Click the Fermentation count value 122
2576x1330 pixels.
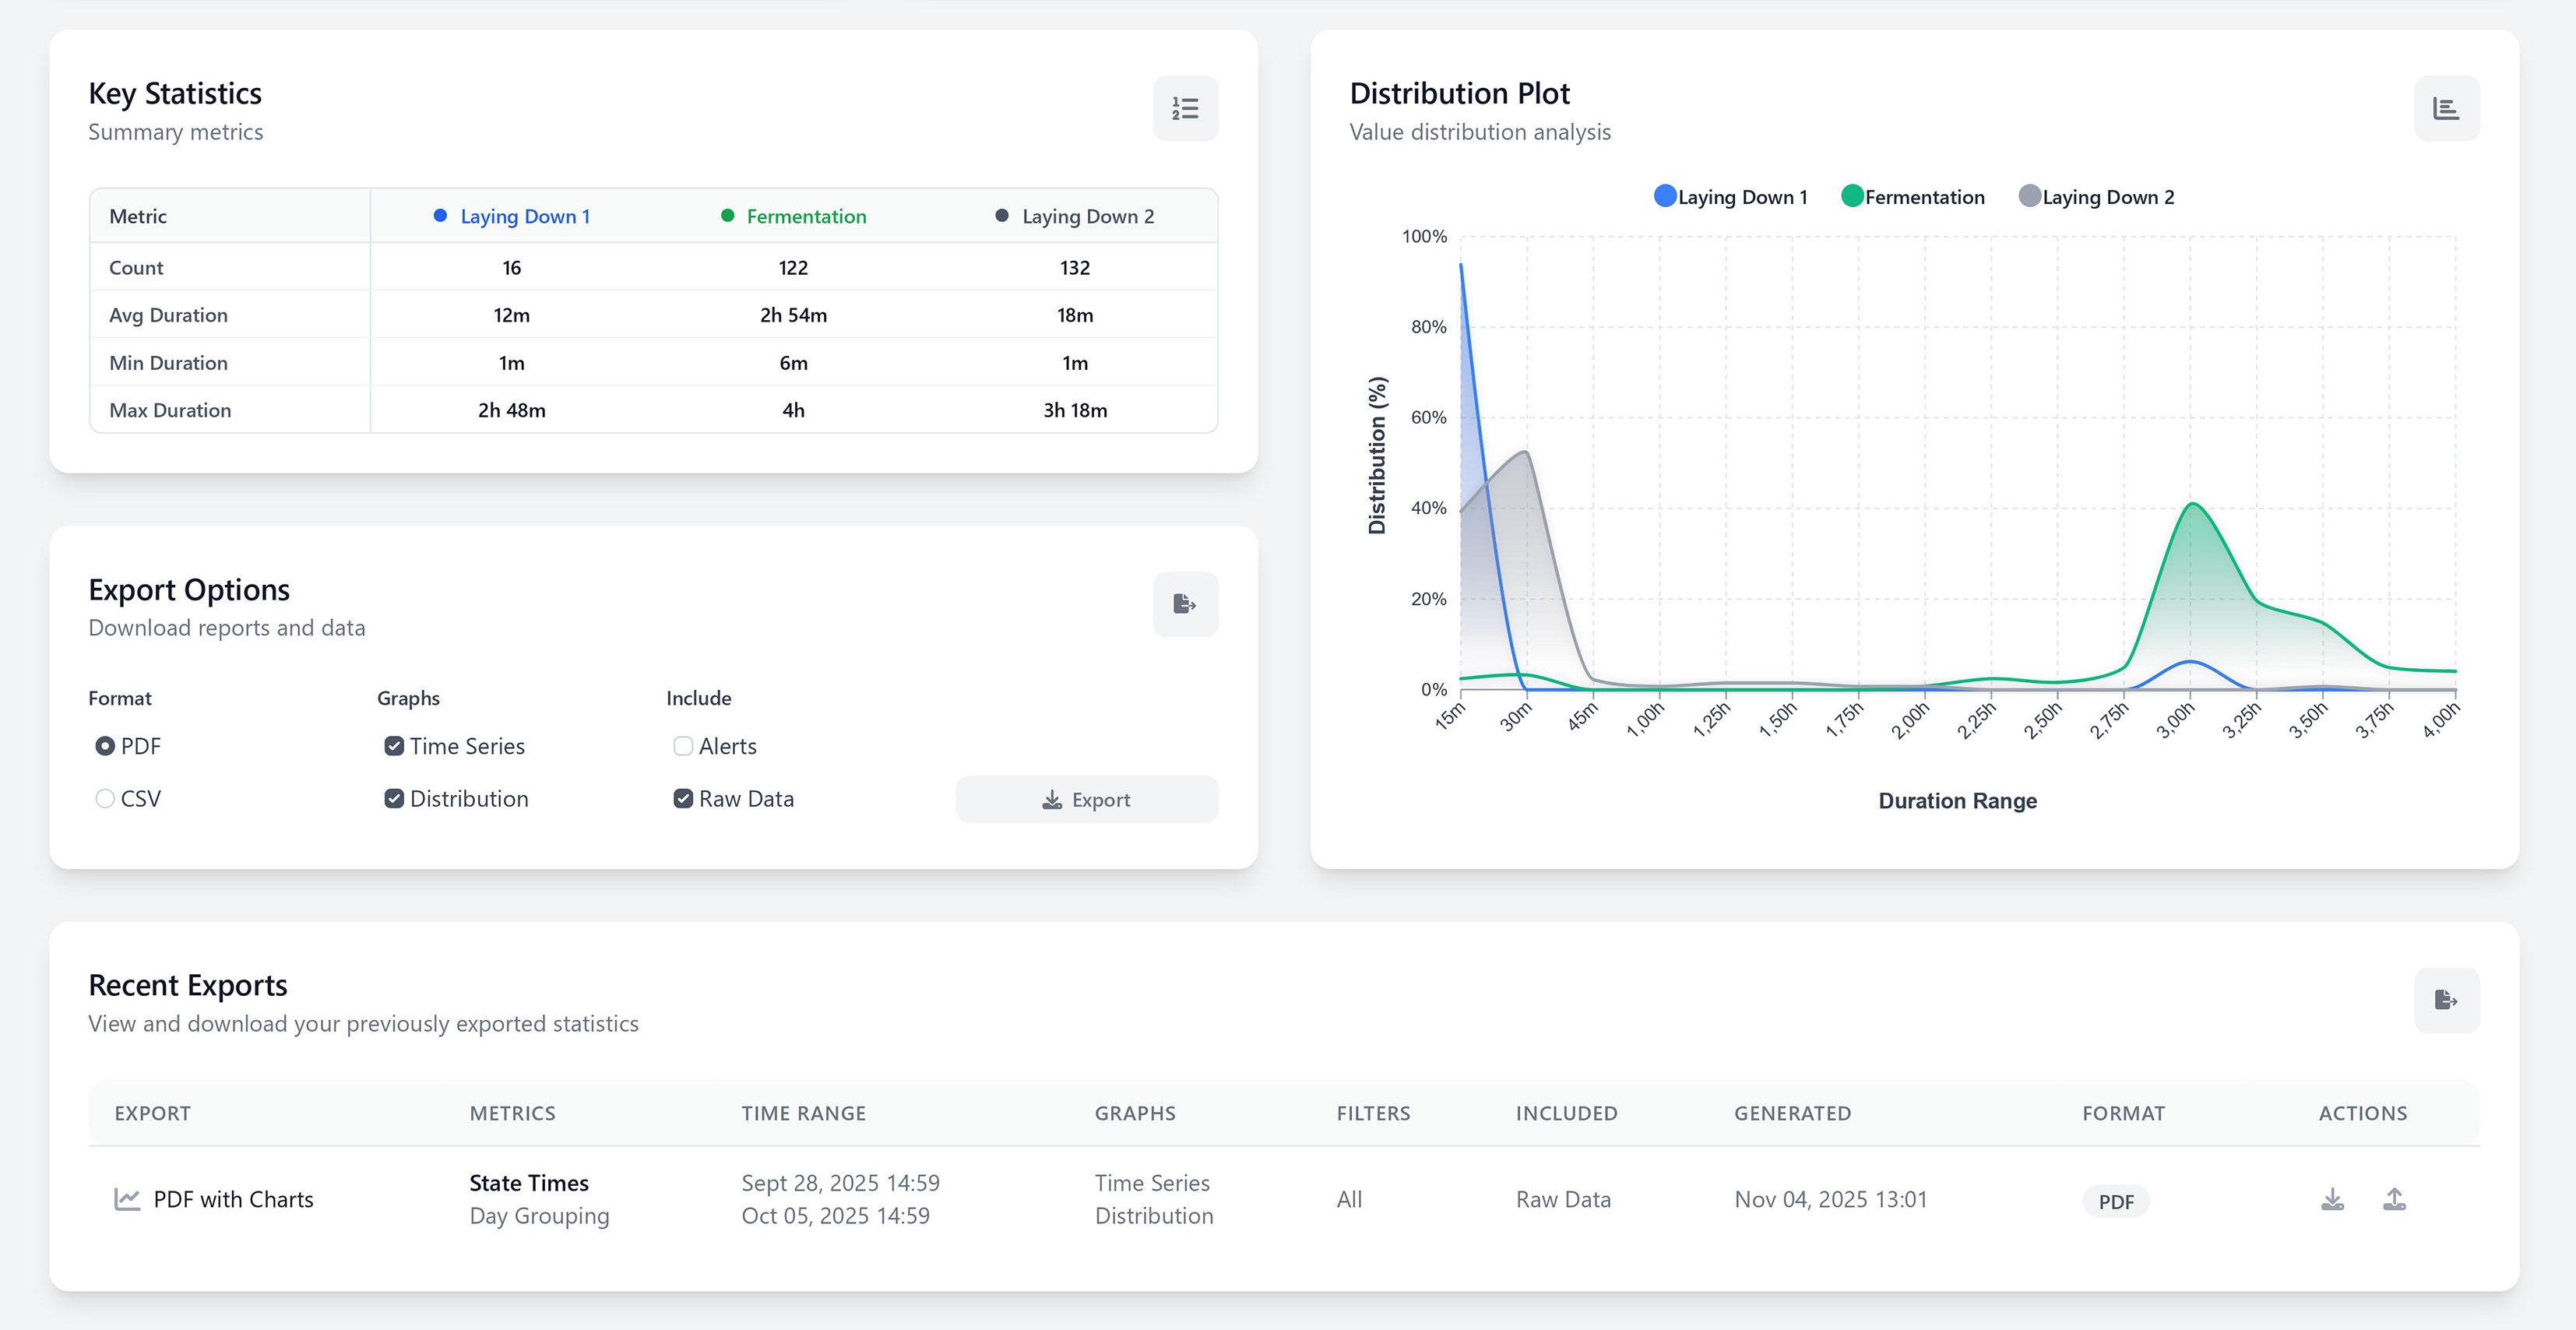point(793,268)
